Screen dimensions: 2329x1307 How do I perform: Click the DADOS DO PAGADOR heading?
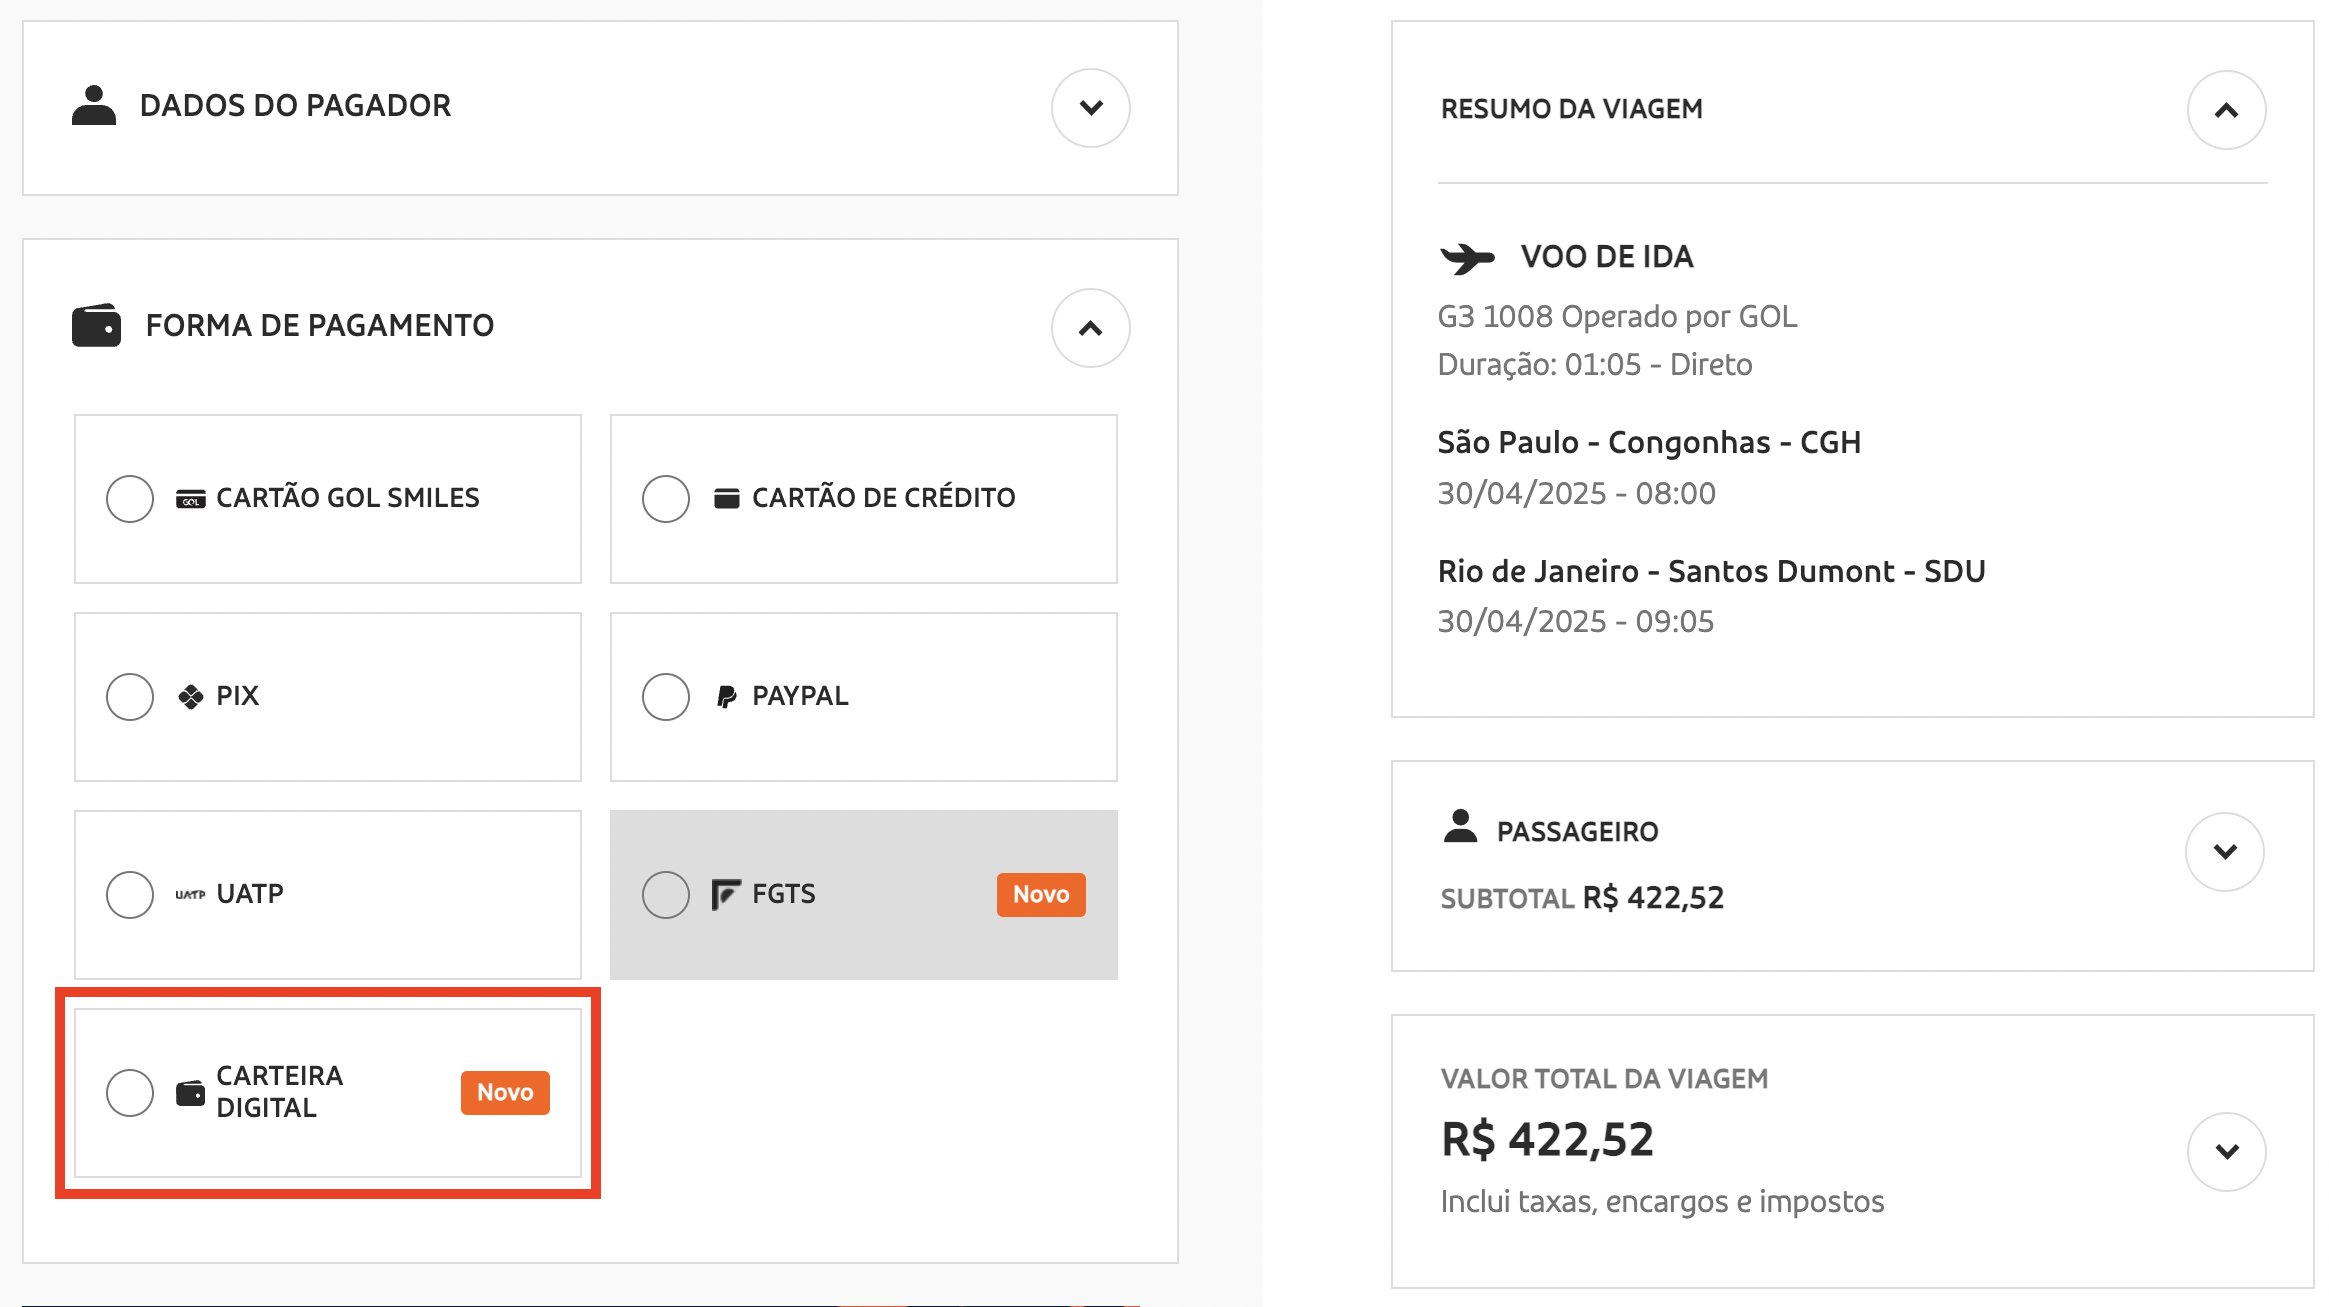click(x=295, y=106)
